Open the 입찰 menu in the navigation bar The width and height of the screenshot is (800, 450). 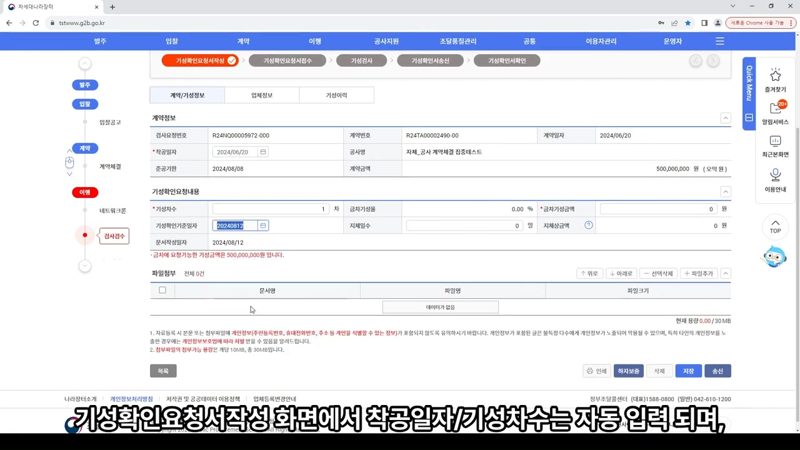click(171, 41)
